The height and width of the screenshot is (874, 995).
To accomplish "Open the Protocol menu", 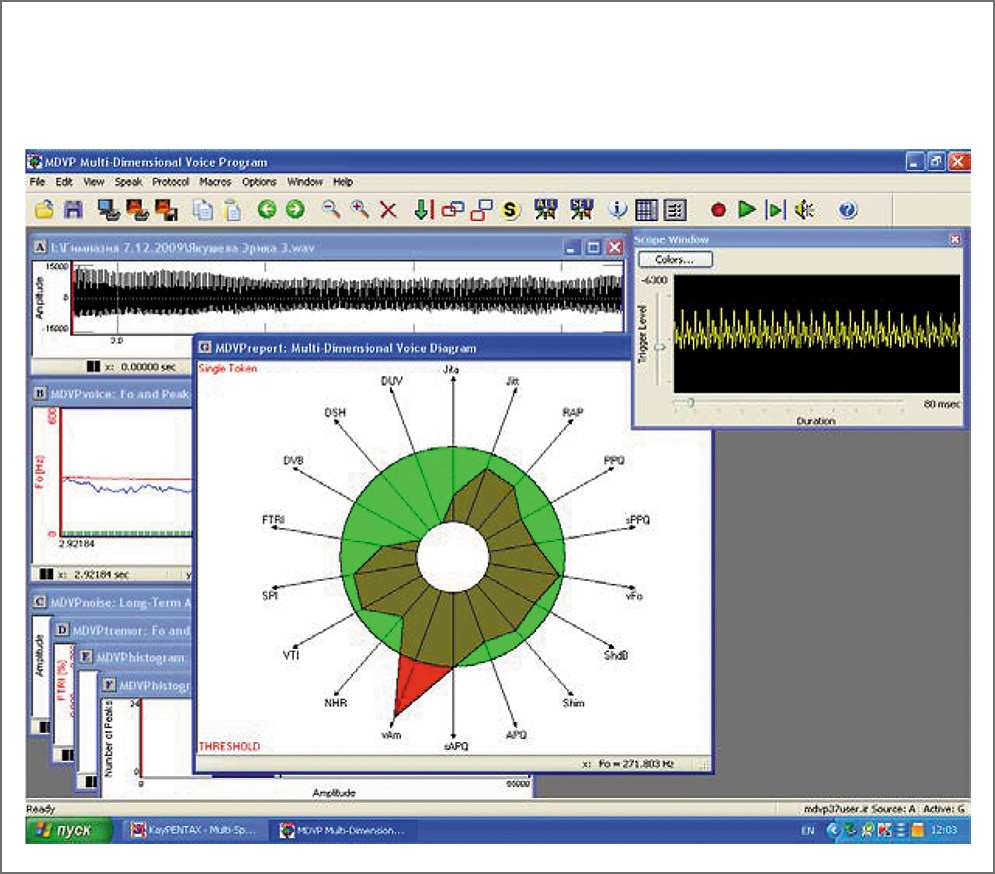I will tap(170, 183).
